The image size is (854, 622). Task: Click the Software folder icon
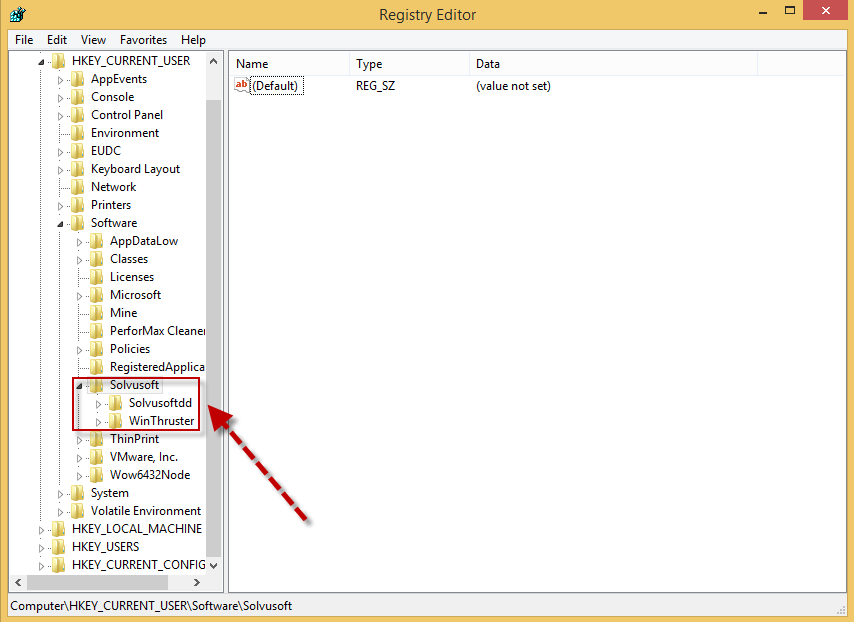(x=77, y=223)
